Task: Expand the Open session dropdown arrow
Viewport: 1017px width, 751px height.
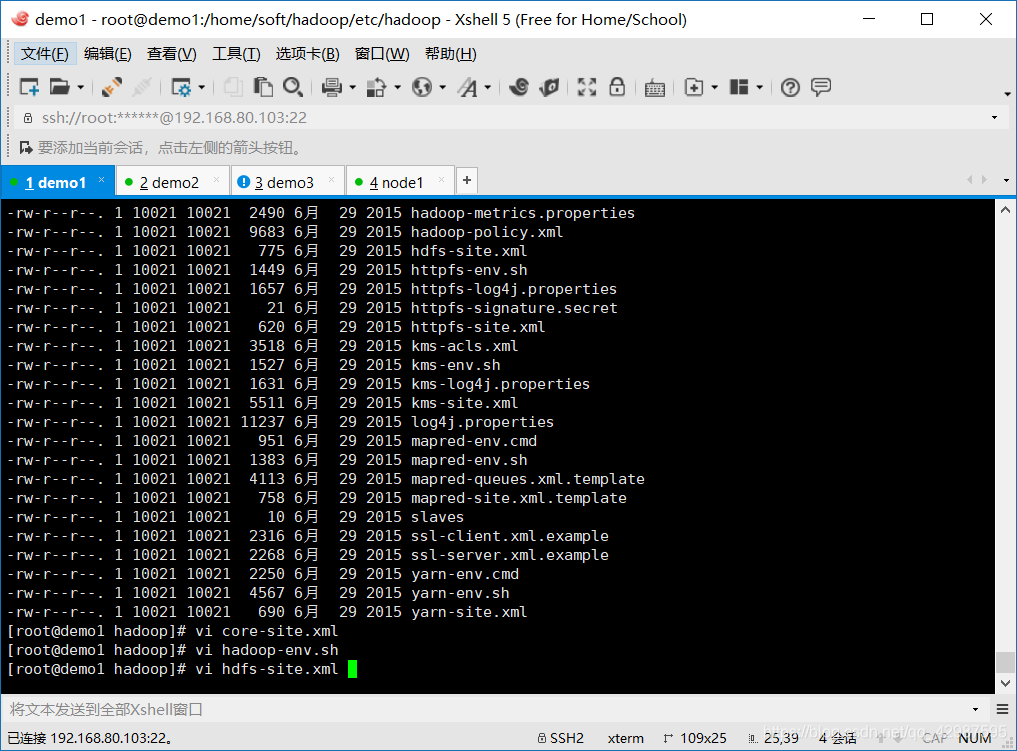Action: (80, 87)
